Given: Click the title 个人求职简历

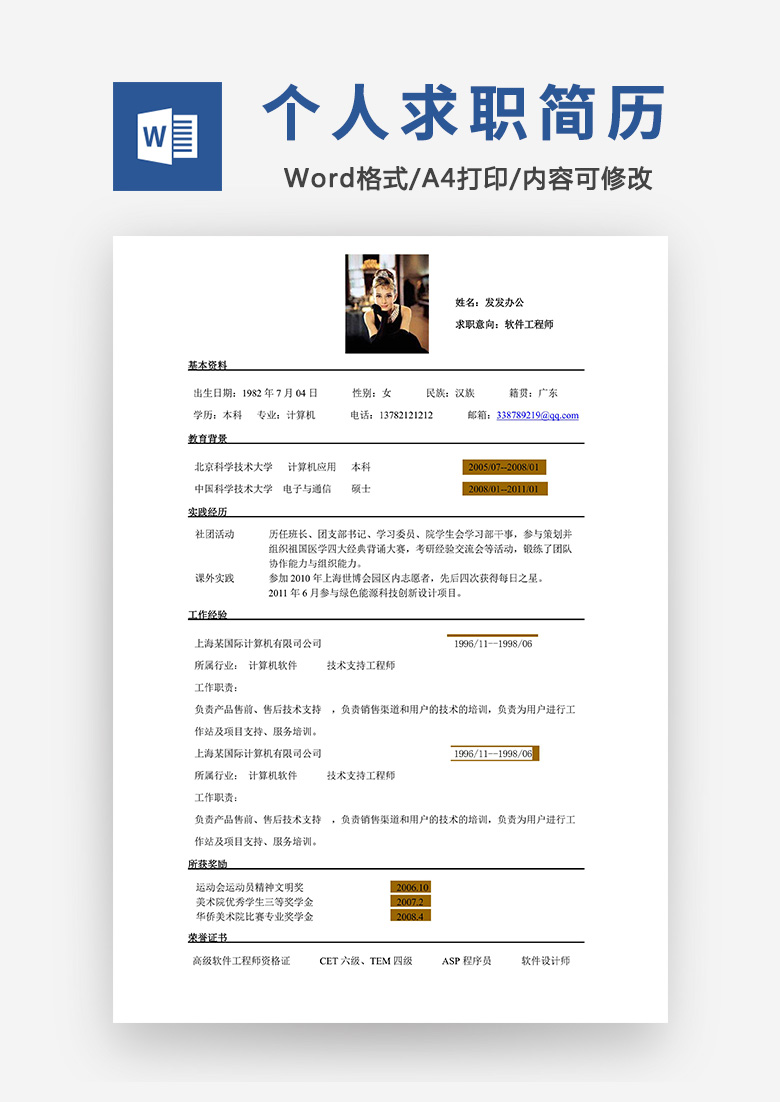Looking at the screenshot, I should tap(464, 114).
